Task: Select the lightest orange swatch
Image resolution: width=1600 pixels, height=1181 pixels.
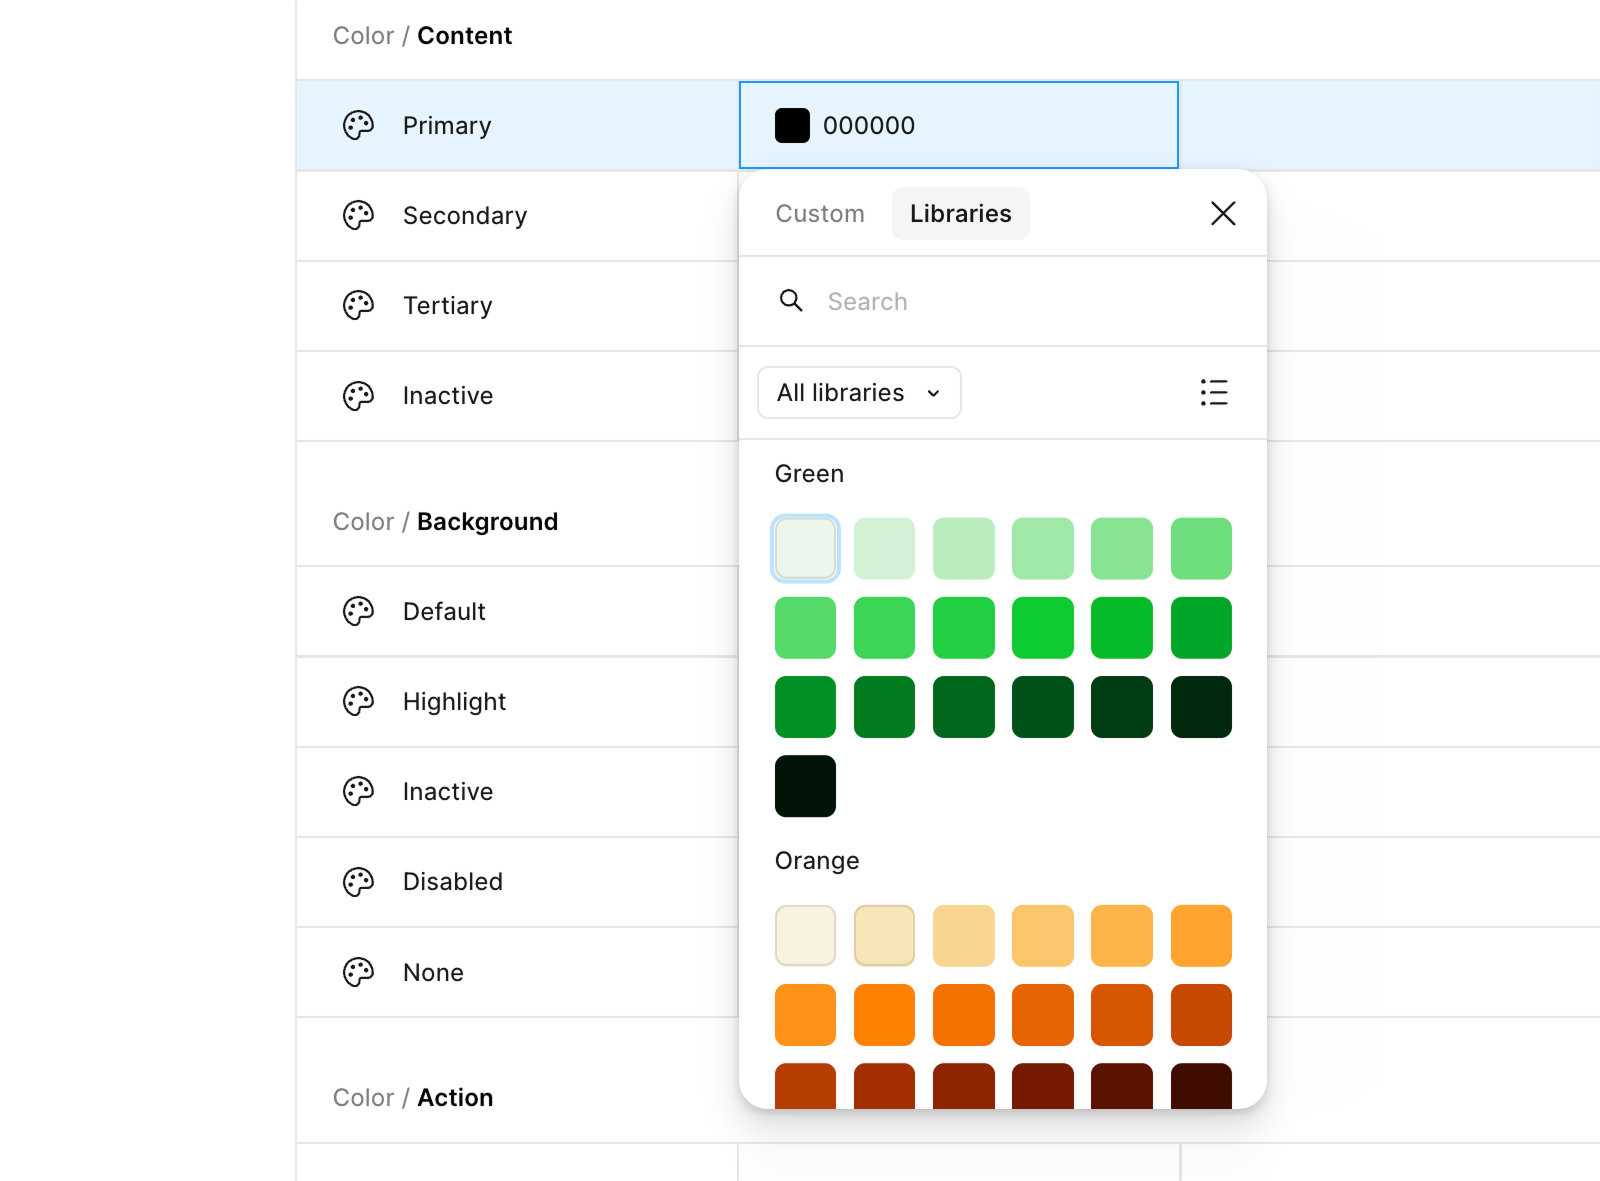Action: pyautogui.click(x=805, y=936)
